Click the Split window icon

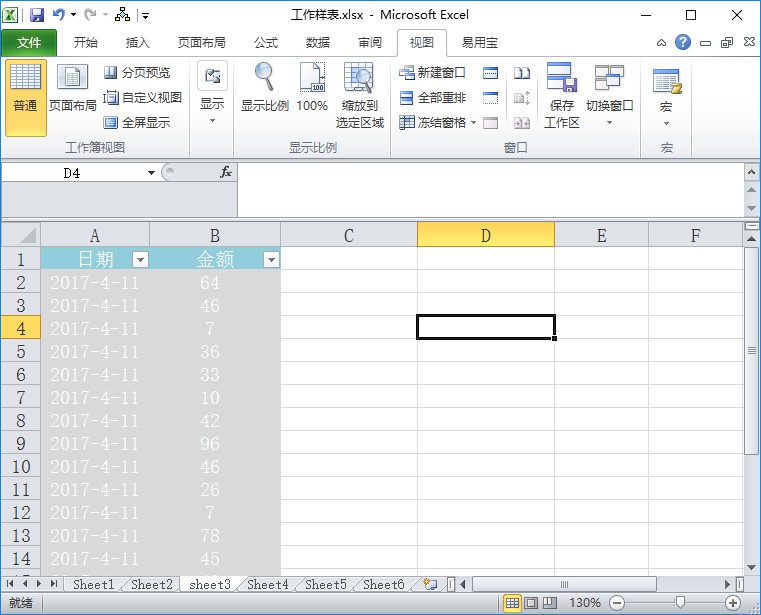(491, 73)
